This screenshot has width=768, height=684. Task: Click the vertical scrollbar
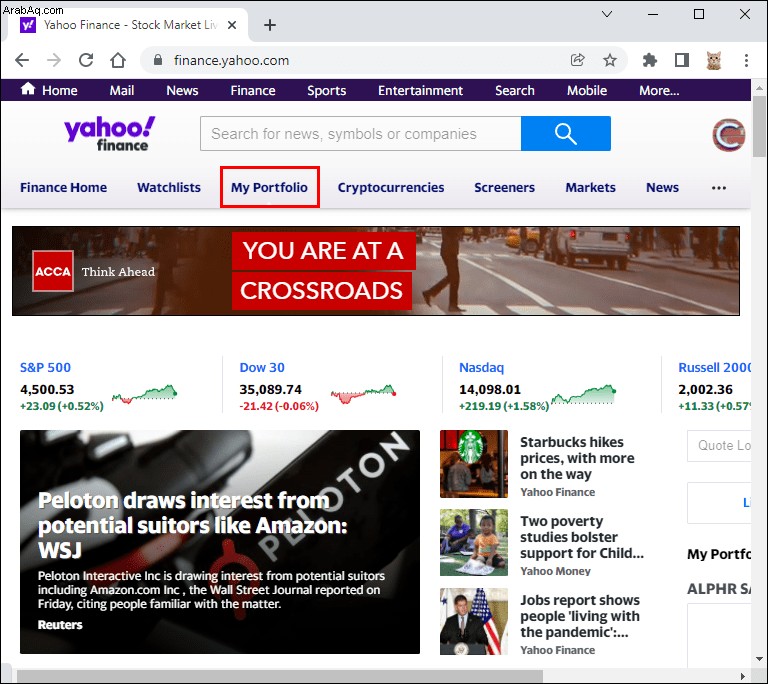click(x=759, y=126)
